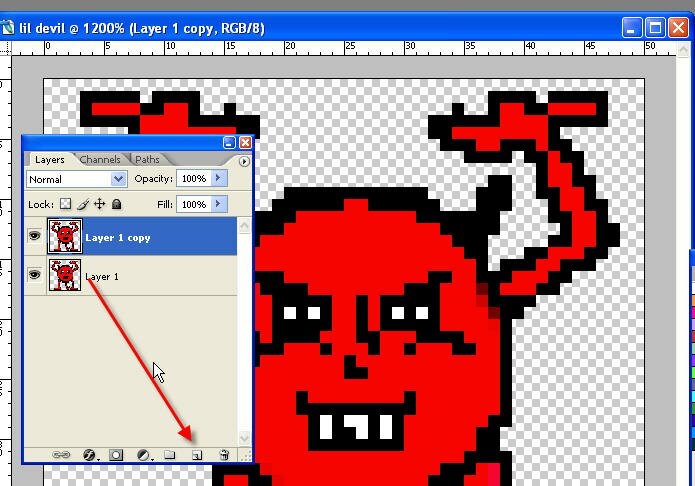
Task: Select the Layer 1 name
Action: coord(102,277)
